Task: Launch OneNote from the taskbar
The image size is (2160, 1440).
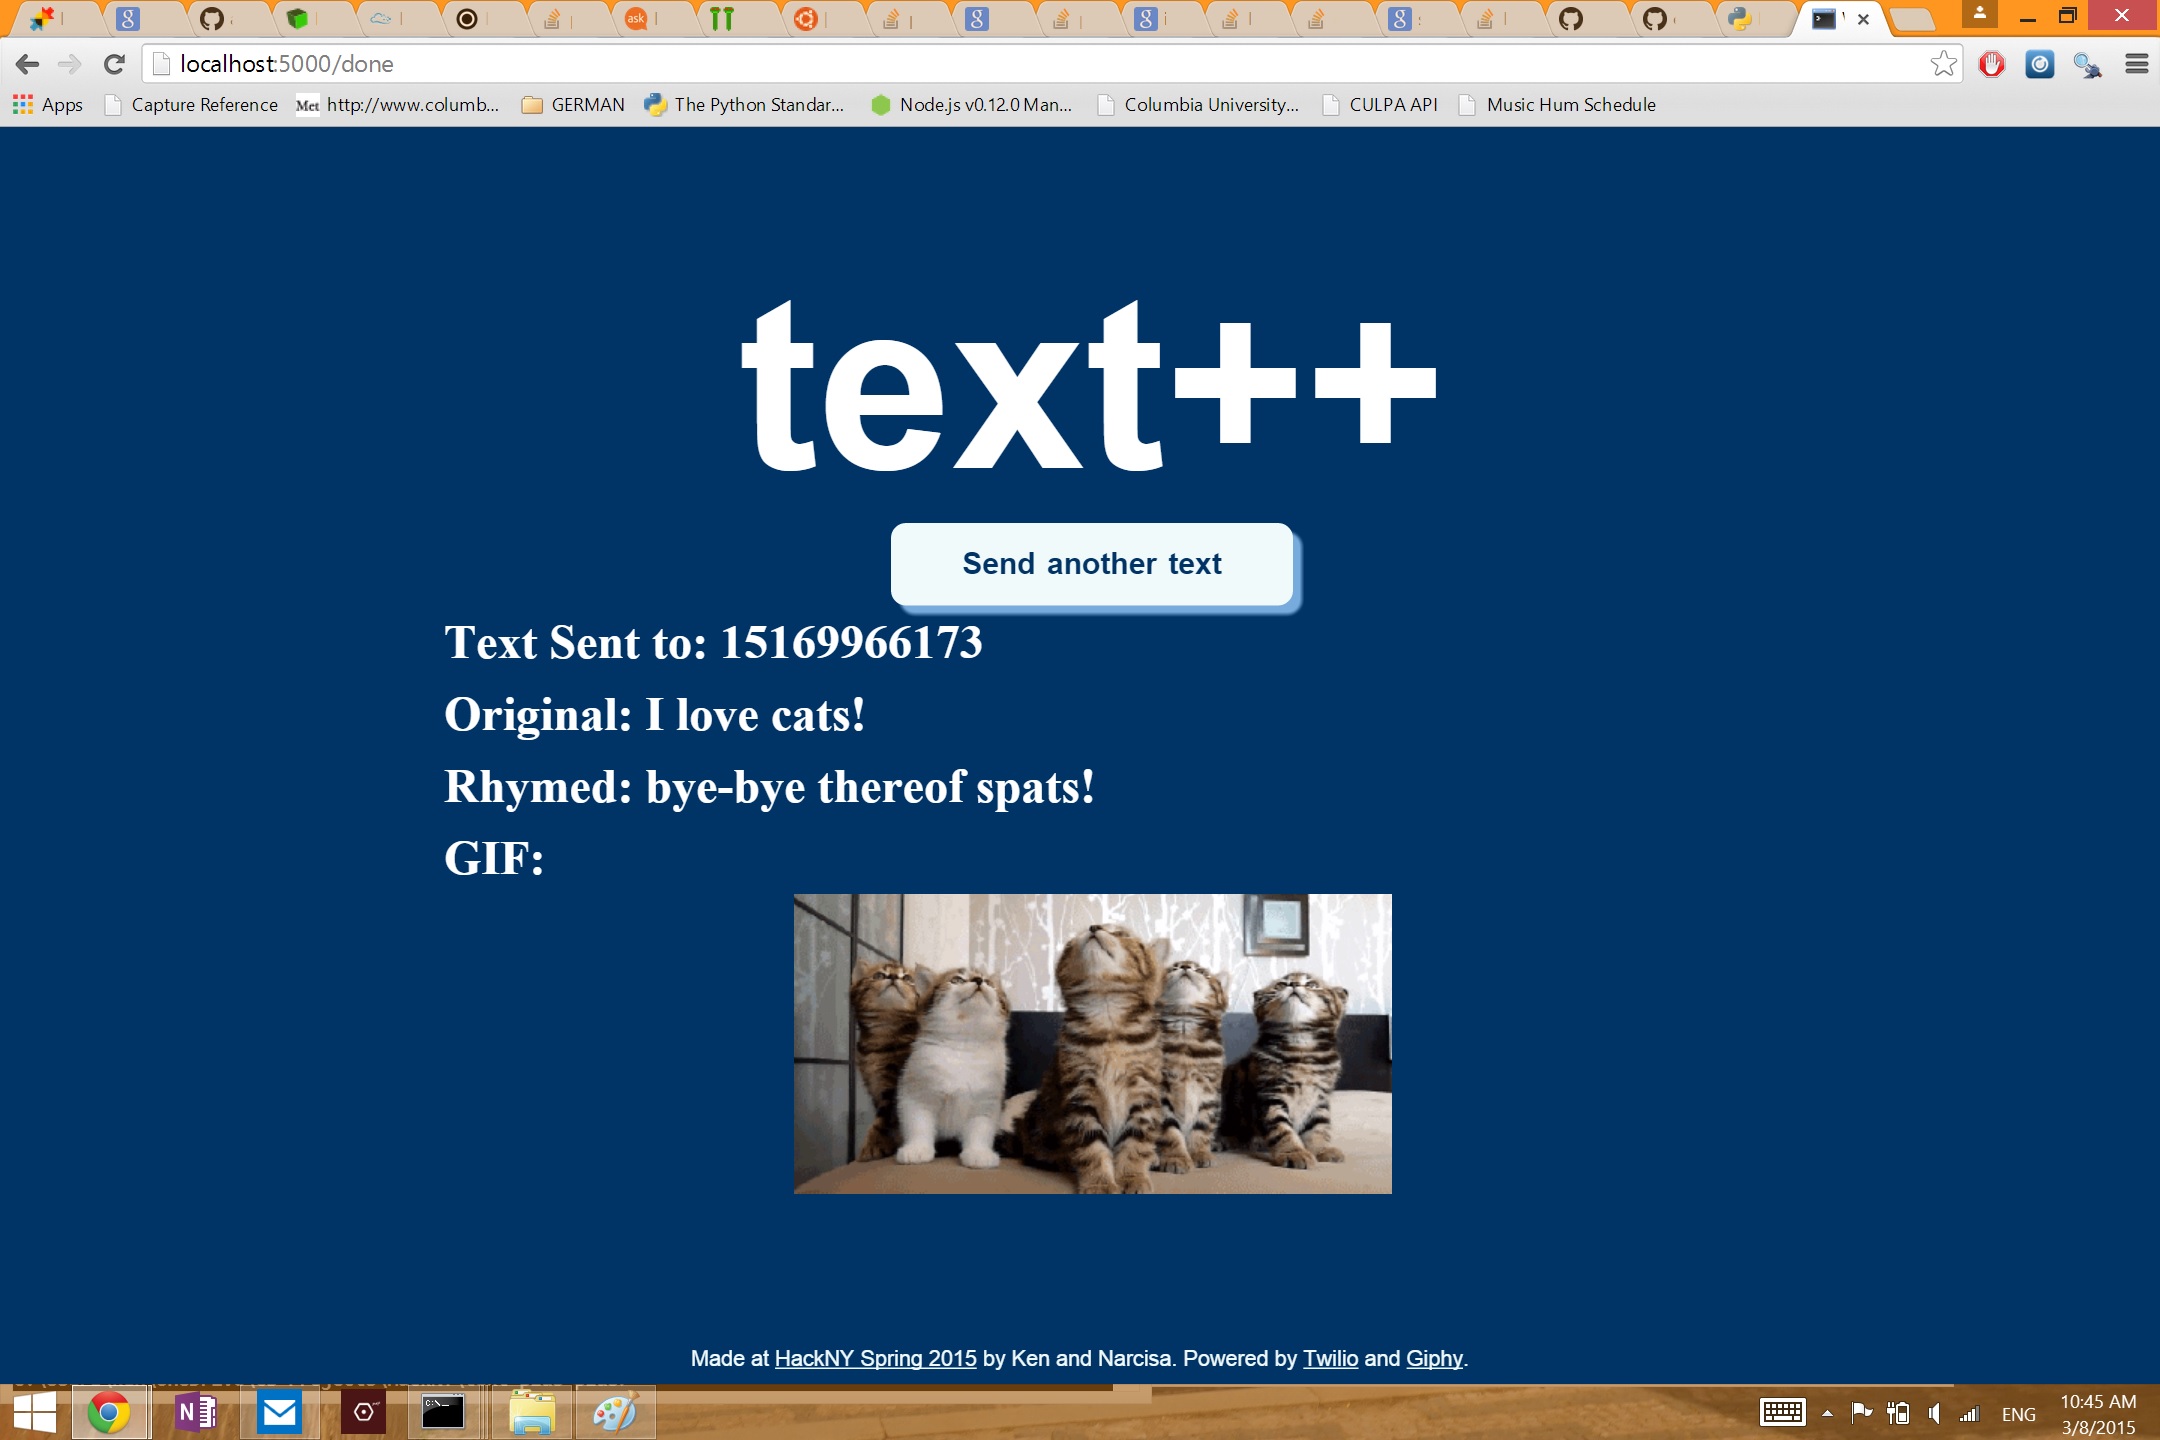Action: pos(195,1413)
